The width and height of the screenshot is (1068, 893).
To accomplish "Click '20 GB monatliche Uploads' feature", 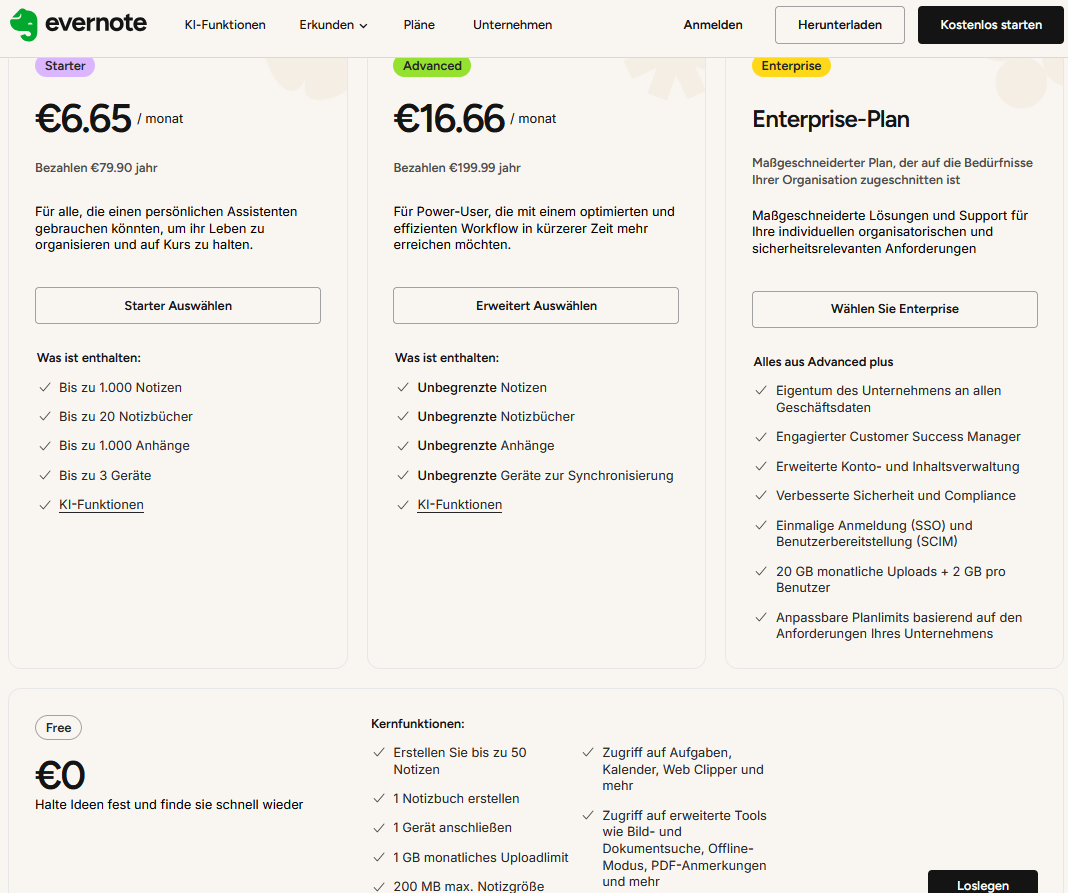I will [x=890, y=580].
